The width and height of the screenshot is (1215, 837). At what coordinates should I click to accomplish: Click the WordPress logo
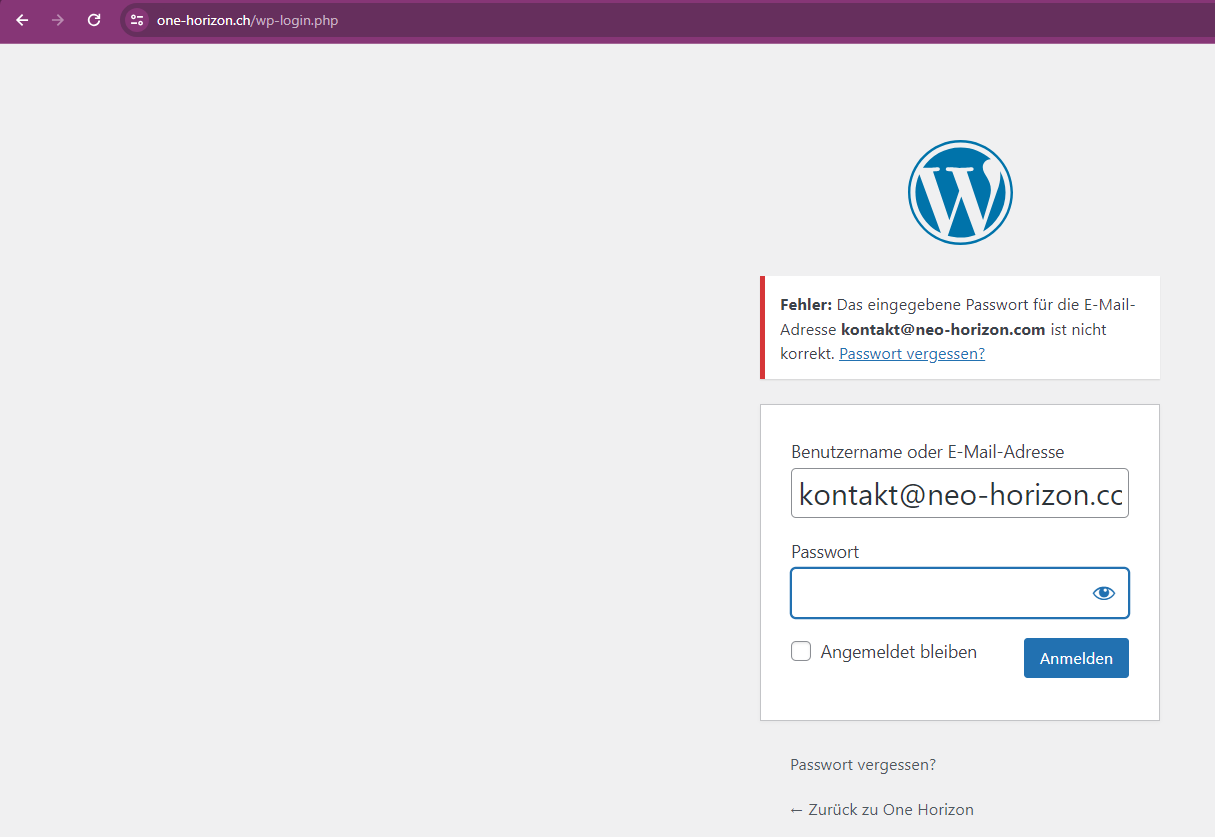pyautogui.click(x=960, y=192)
